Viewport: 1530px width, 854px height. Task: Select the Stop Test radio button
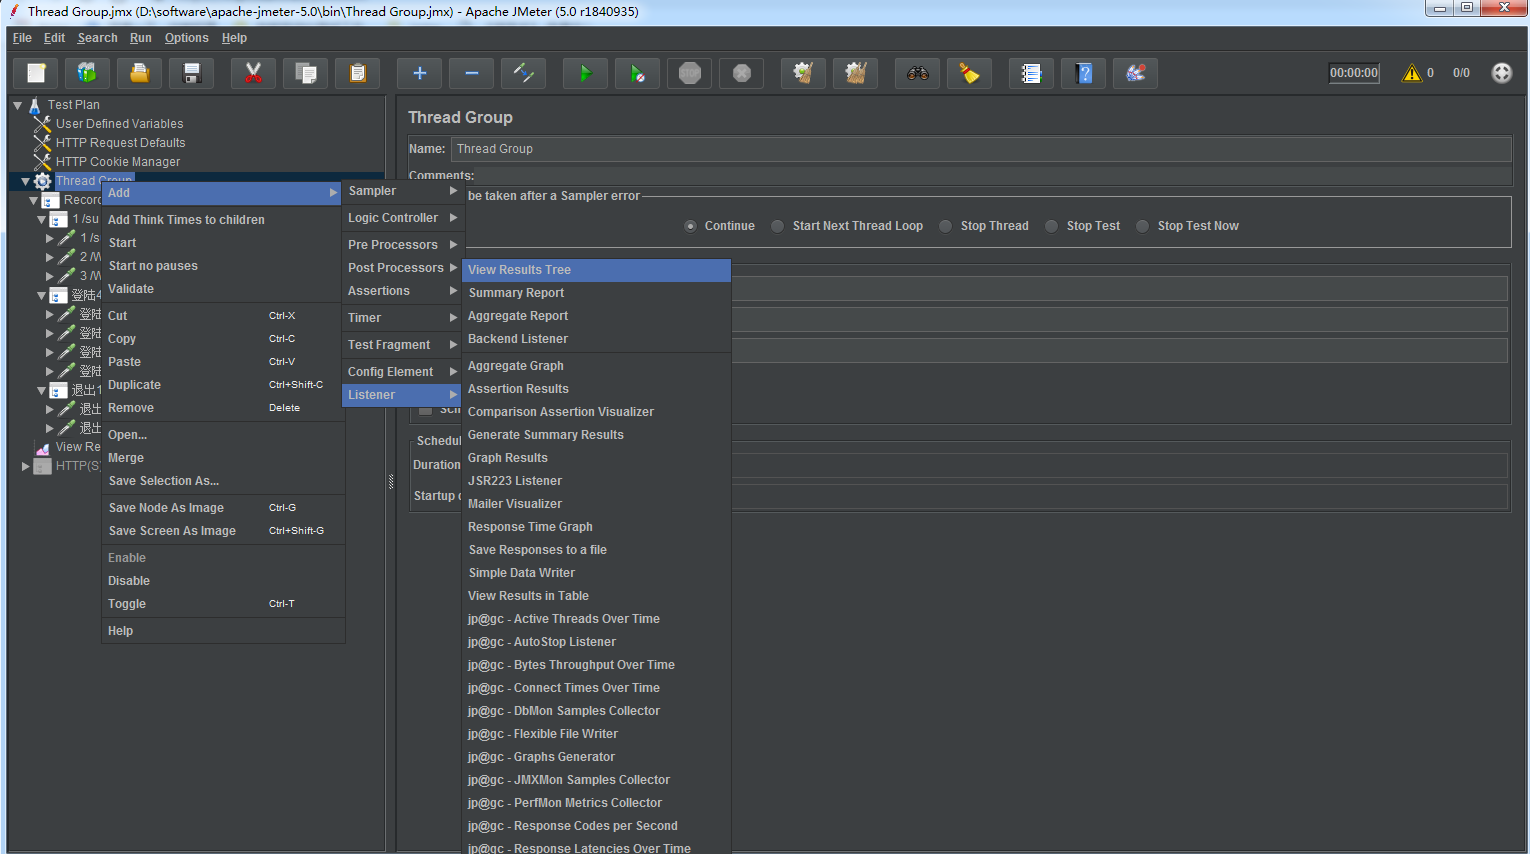click(1051, 226)
